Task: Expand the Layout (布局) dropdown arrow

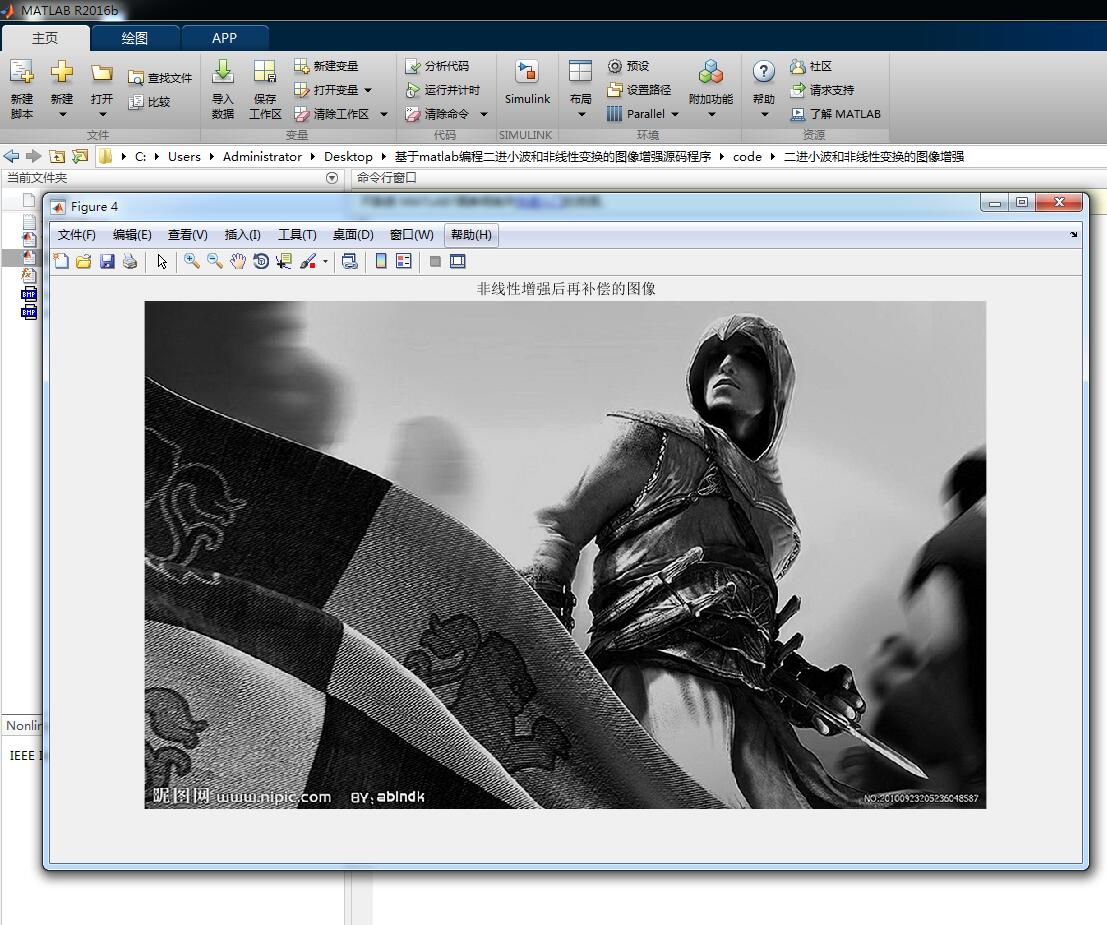Action: coord(581,114)
